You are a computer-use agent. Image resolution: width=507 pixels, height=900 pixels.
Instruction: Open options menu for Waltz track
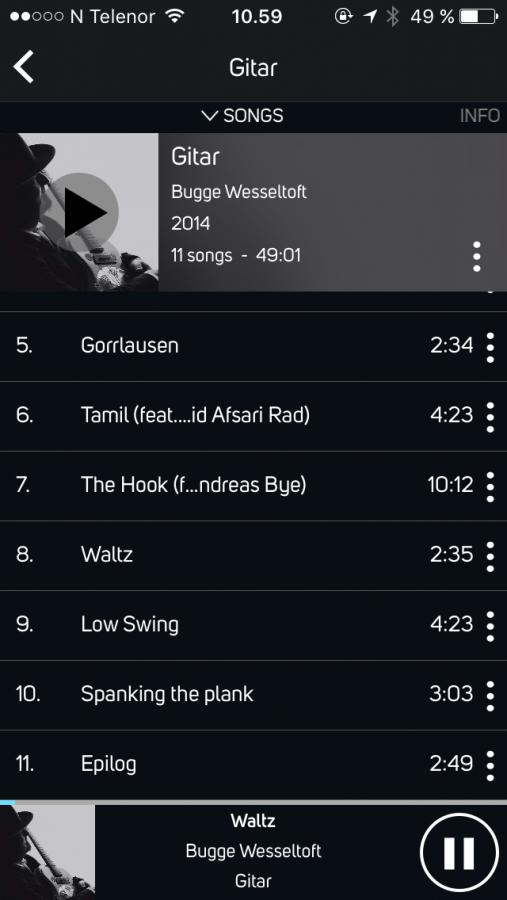pyautogui.click(x=490, y=556)
